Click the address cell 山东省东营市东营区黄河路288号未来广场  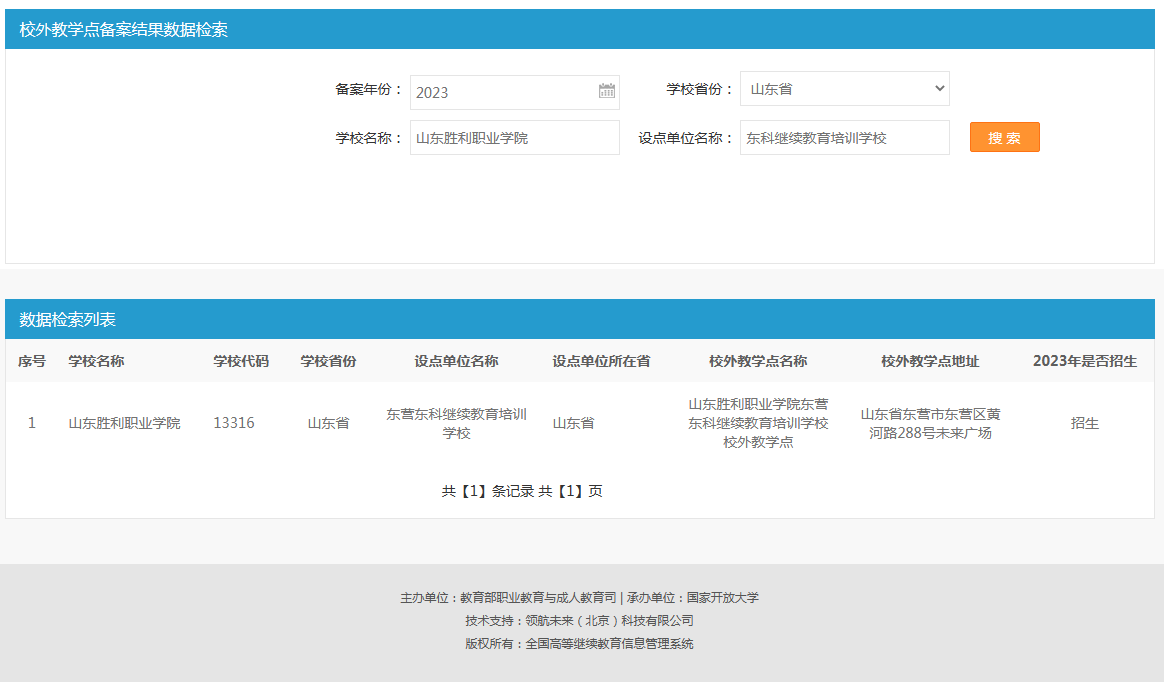click(x=930, y=423)
